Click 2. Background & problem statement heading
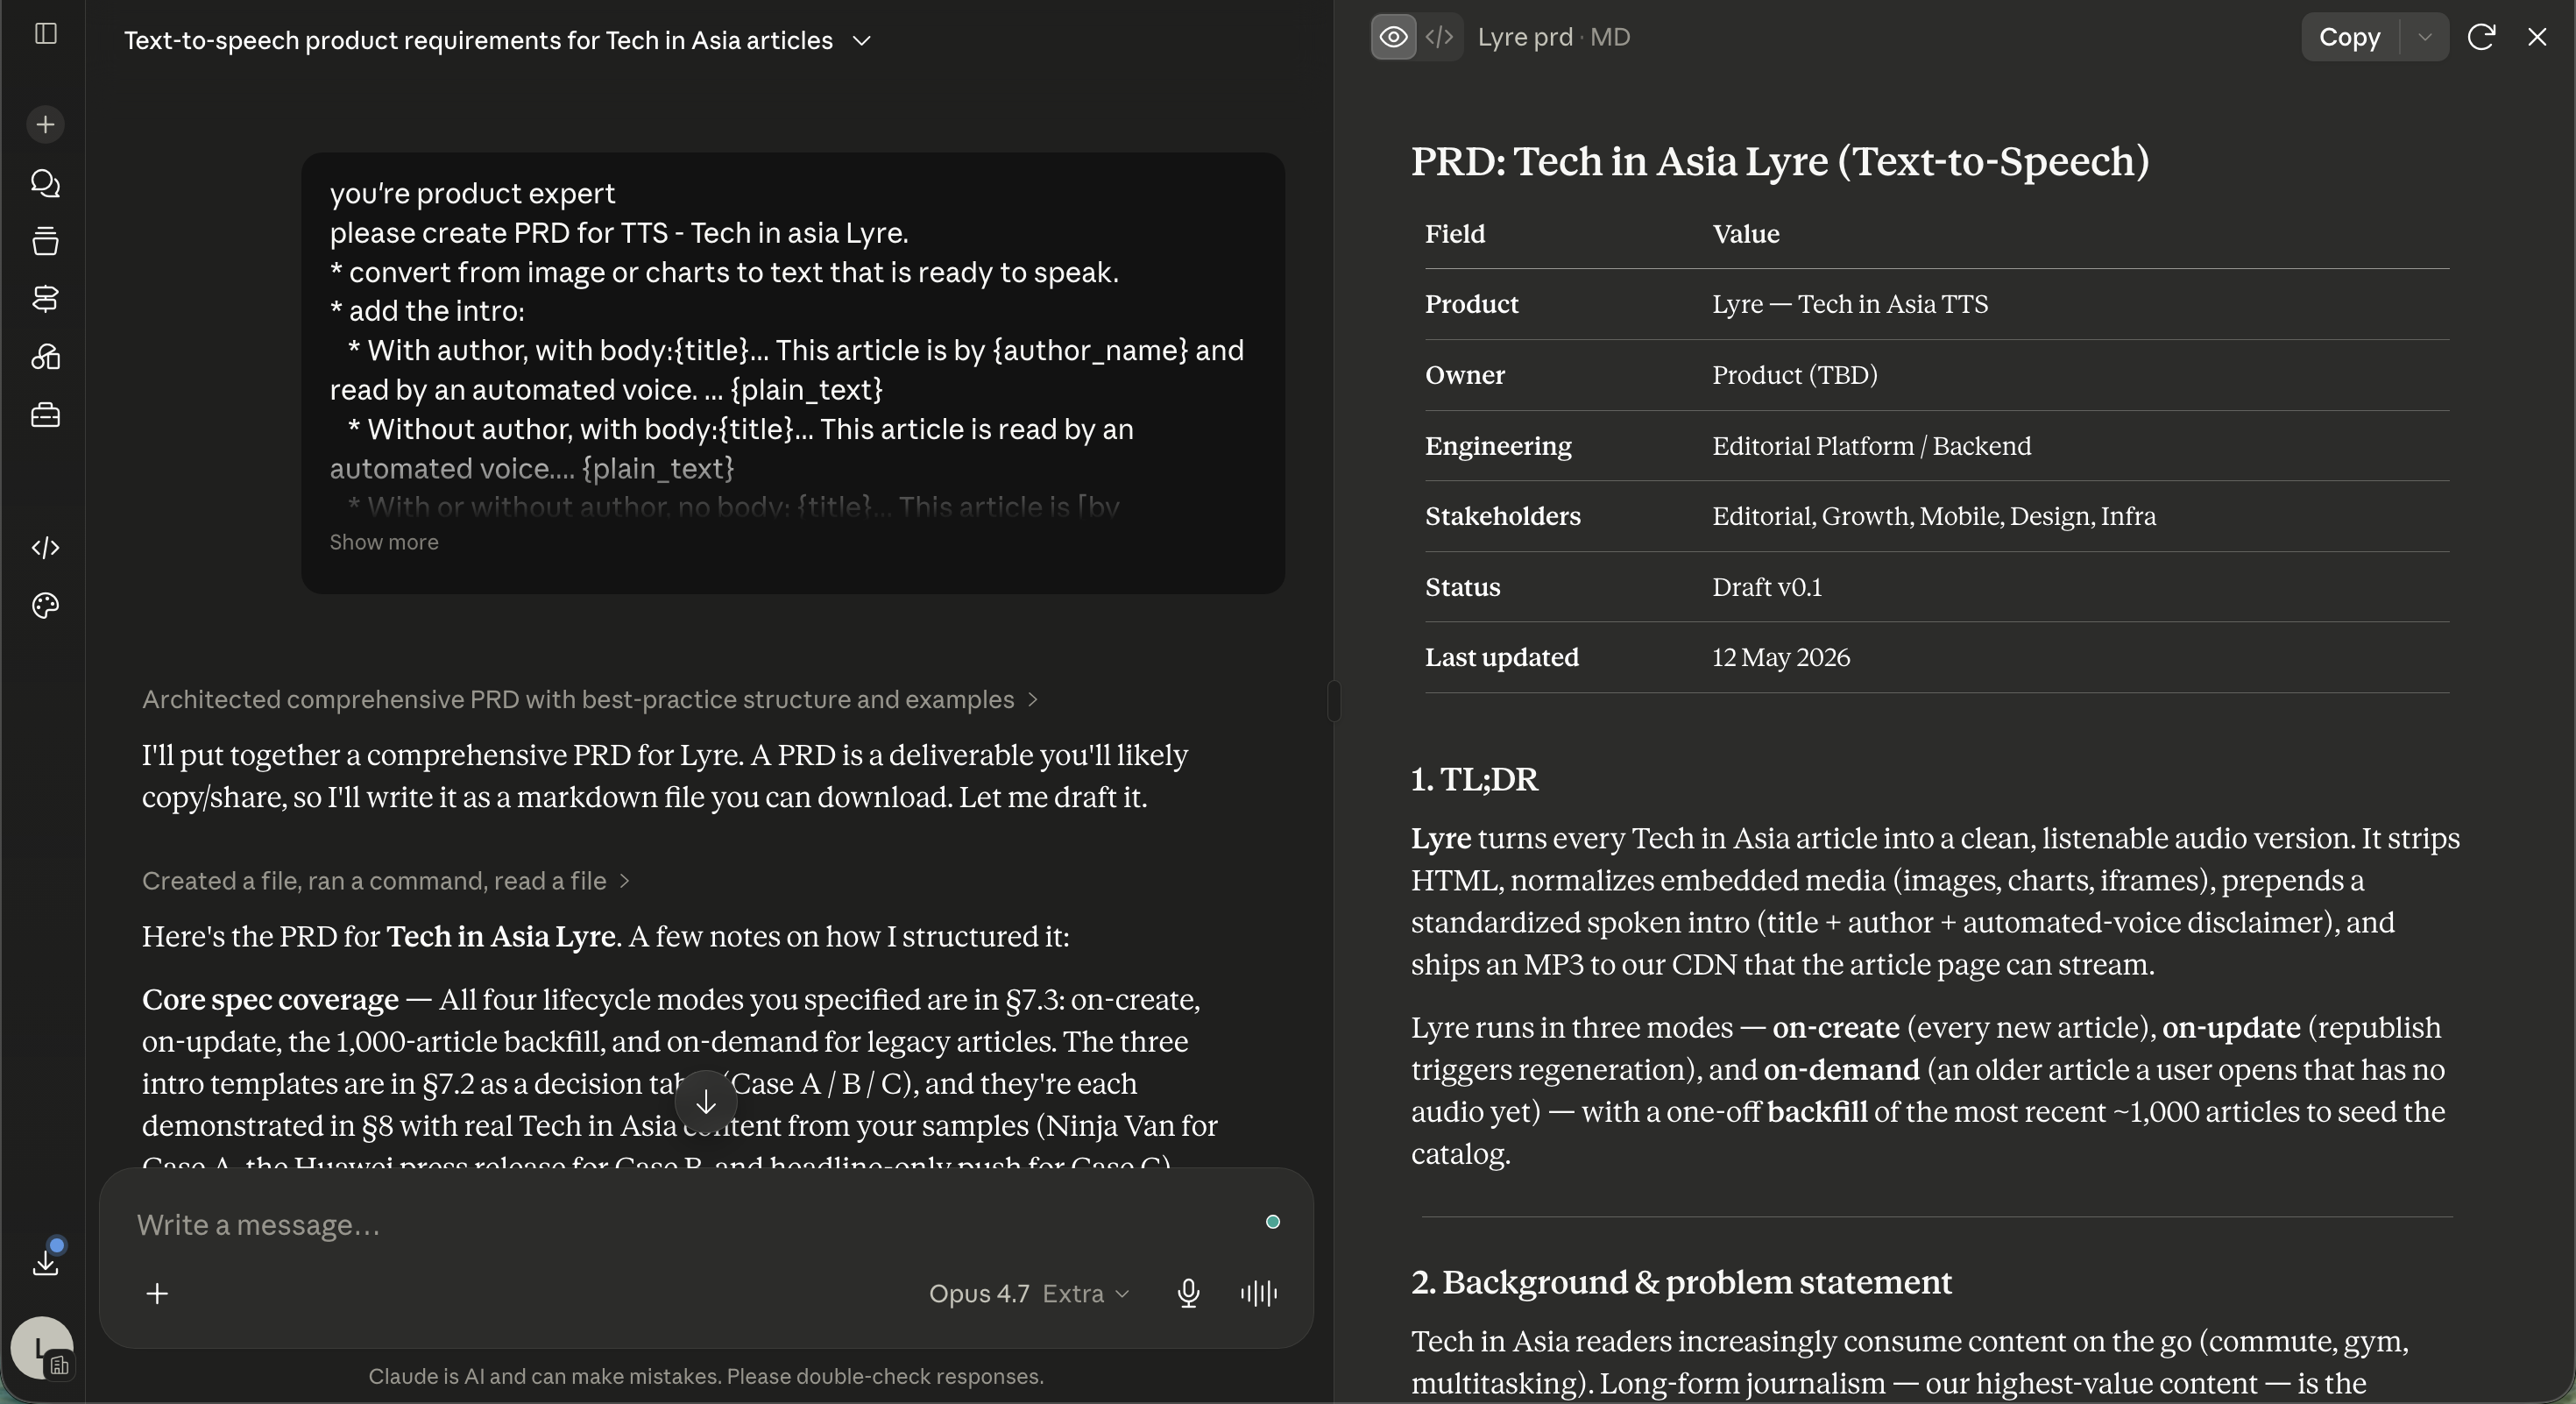2576x1404 pixels. click(1681, 1283)
